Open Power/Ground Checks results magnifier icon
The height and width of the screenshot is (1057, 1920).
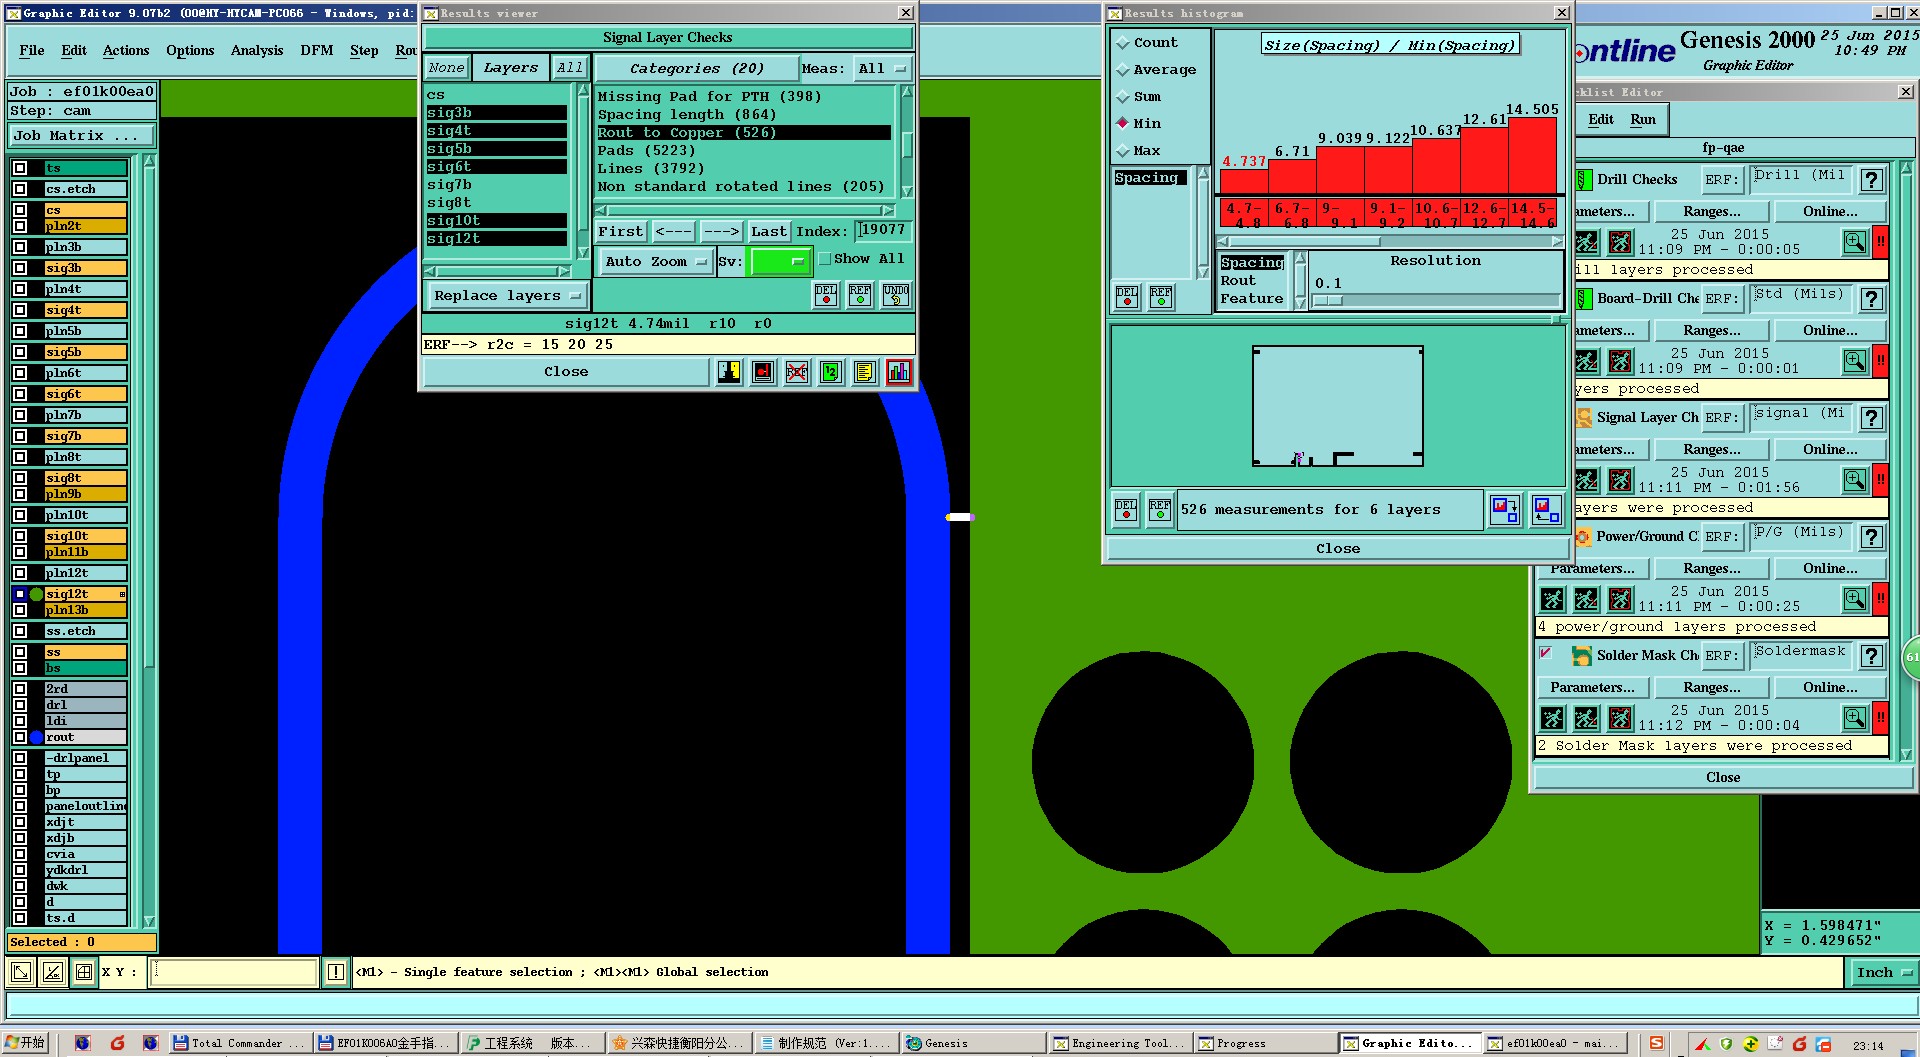point(1854,599)
